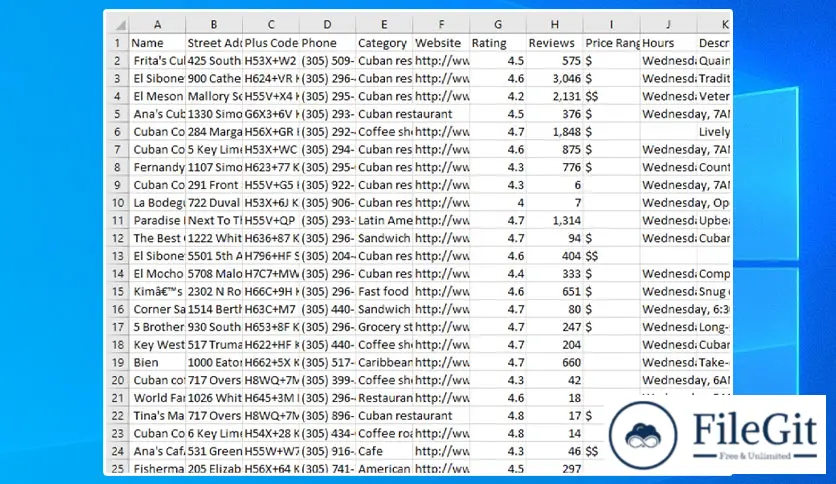
Task: Select the 'Fernandy' name cell
Action: (157, 167)
